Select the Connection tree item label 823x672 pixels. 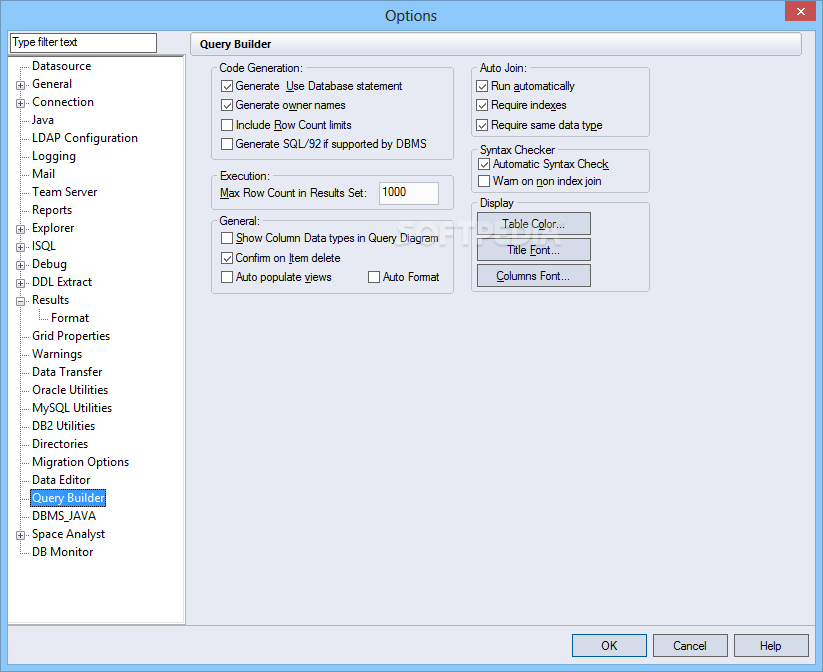(x=63, y=102)
